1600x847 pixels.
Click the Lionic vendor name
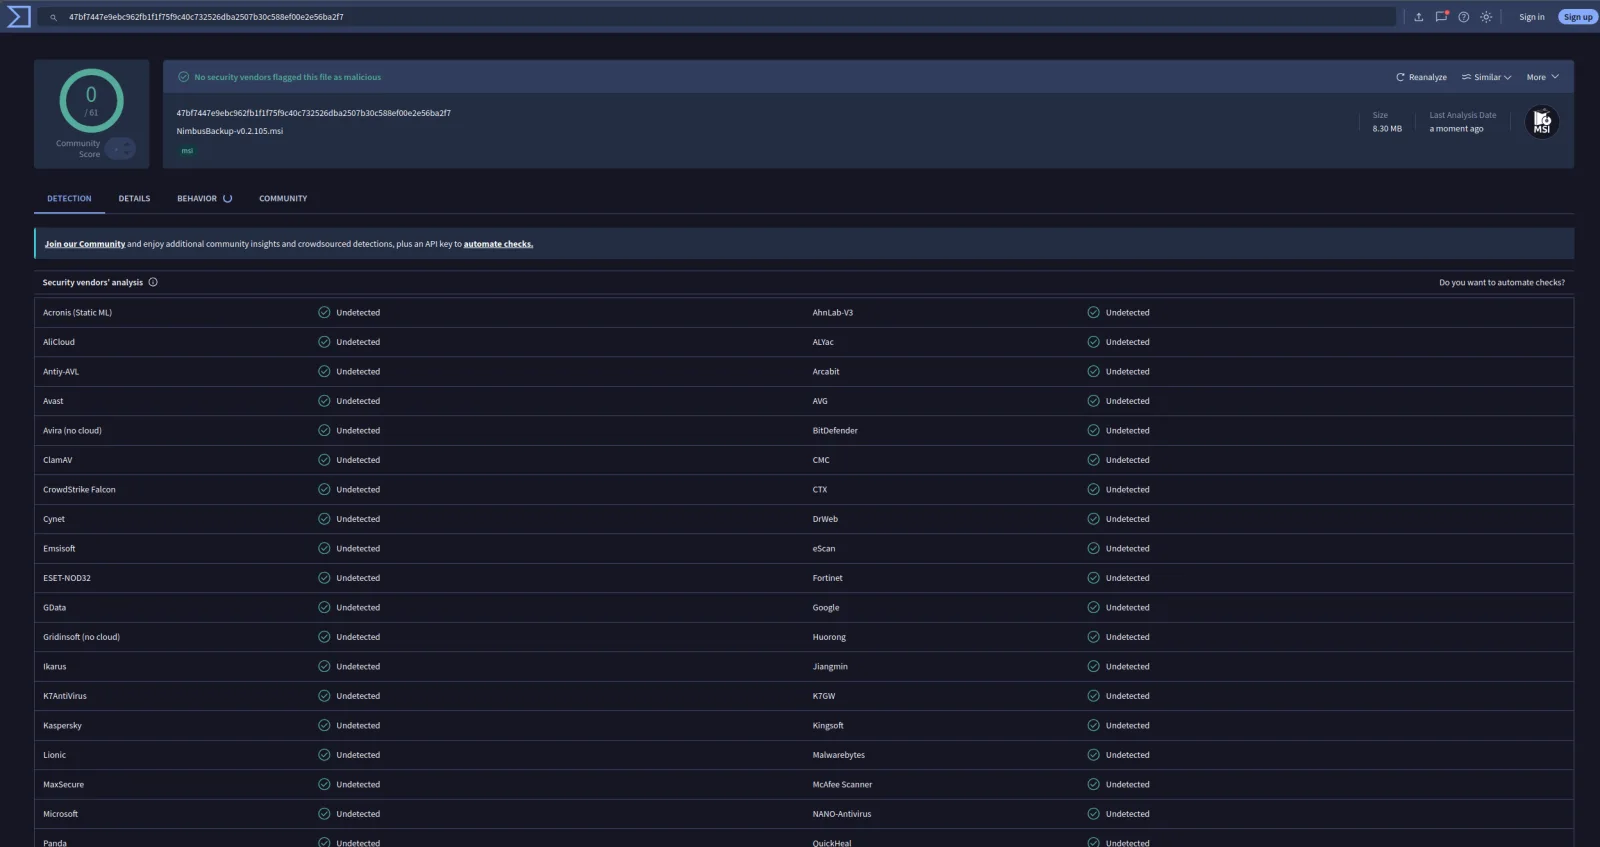point(55,755)
